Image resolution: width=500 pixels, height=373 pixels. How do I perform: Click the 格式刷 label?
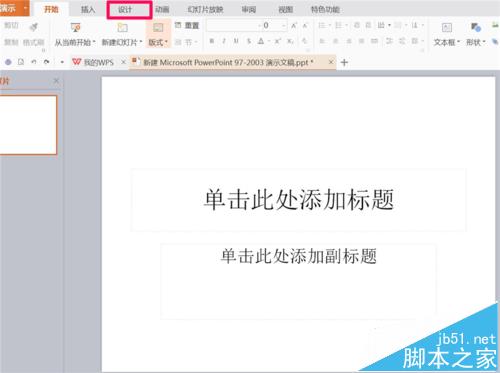tap(33, 42)
